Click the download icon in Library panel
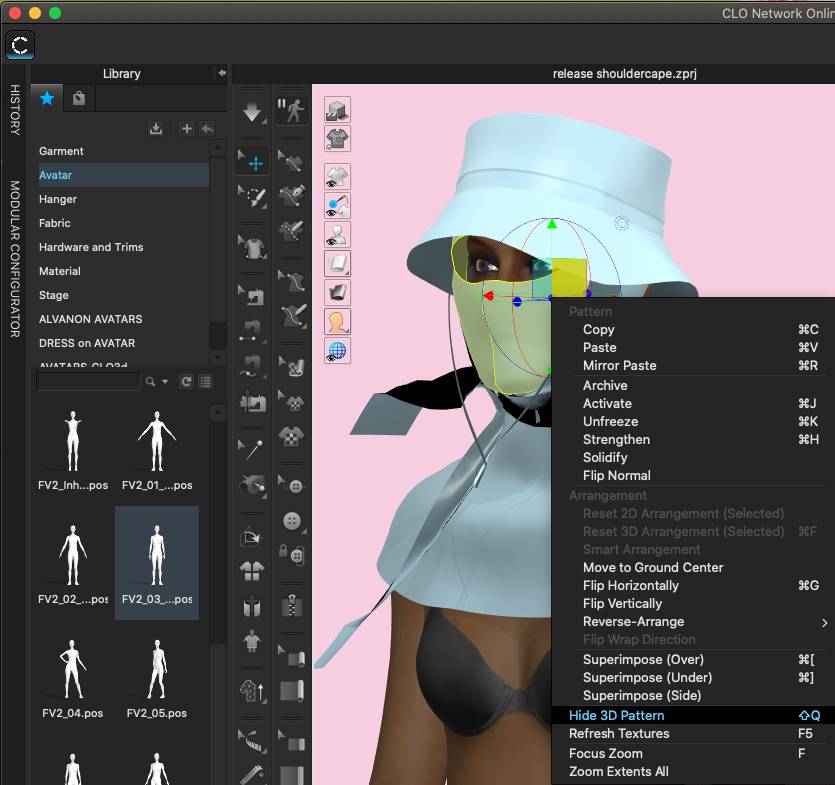Viewport: 835px width, 785px height. coord(156,128)
